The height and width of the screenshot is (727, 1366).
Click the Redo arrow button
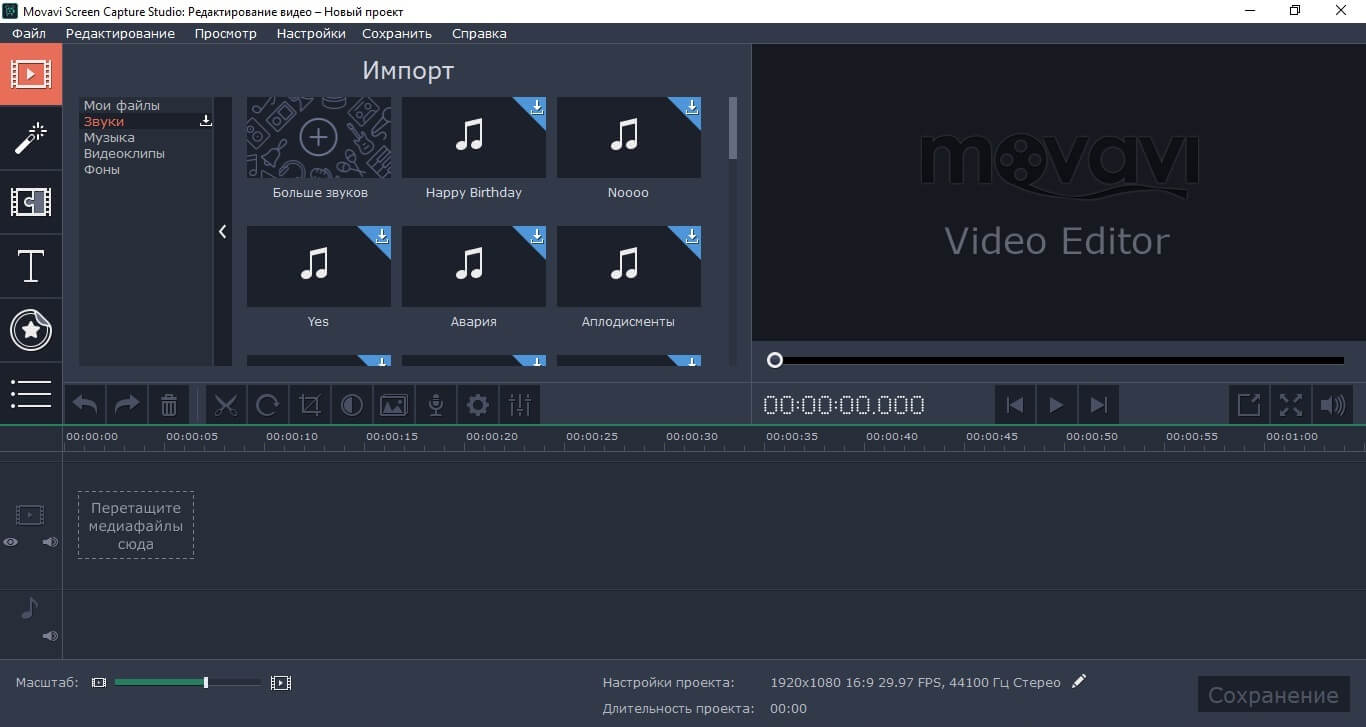(127, 405)
